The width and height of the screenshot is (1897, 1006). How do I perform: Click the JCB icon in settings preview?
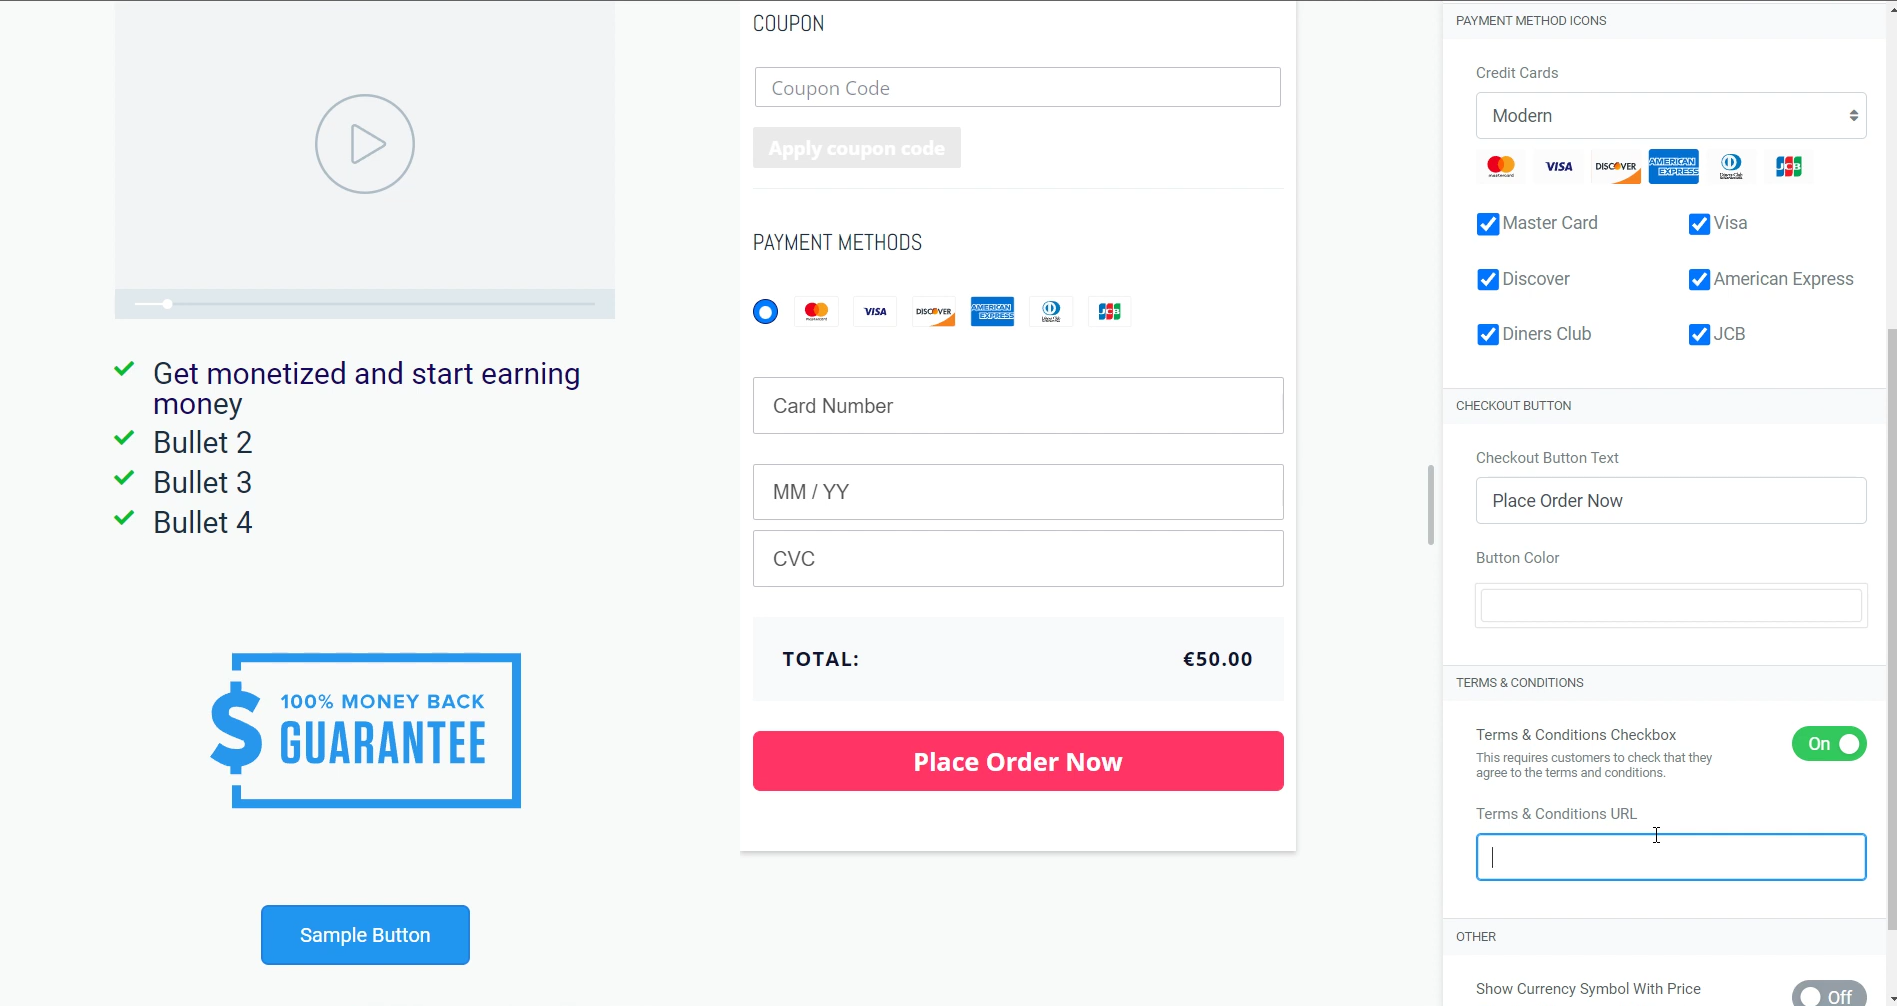(x=1789, y=166)
